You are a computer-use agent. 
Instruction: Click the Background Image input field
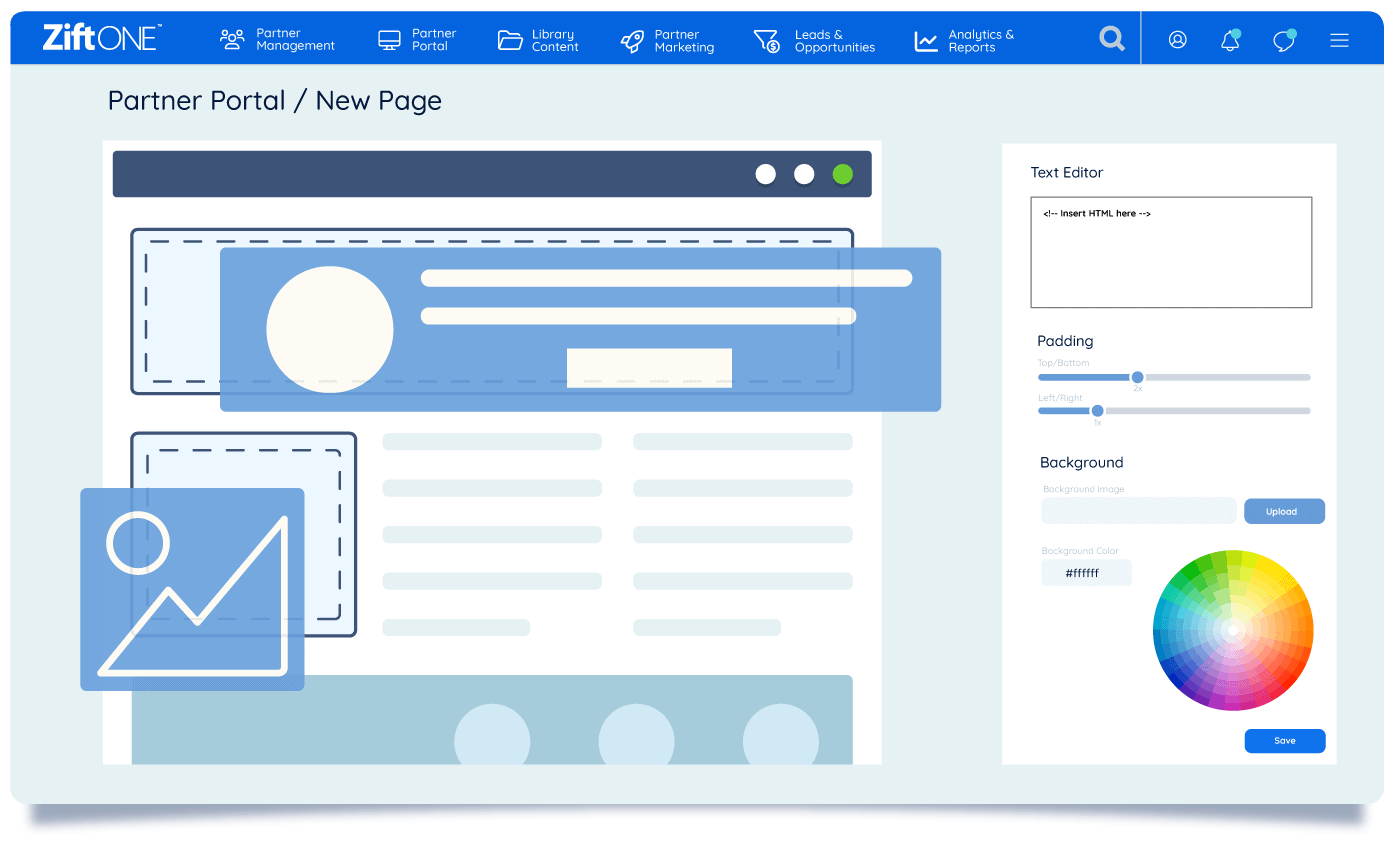tap(1138, 511)
